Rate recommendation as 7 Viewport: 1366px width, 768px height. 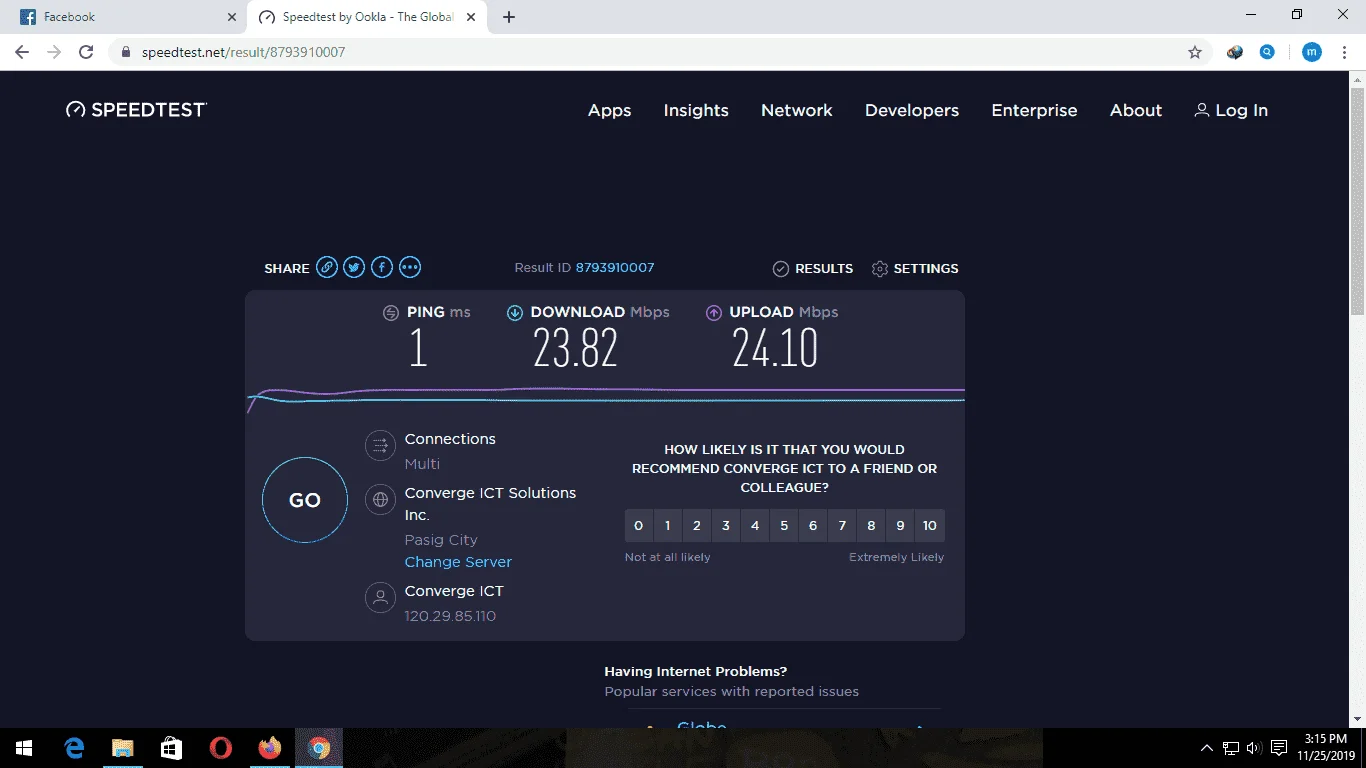point(842,526)
